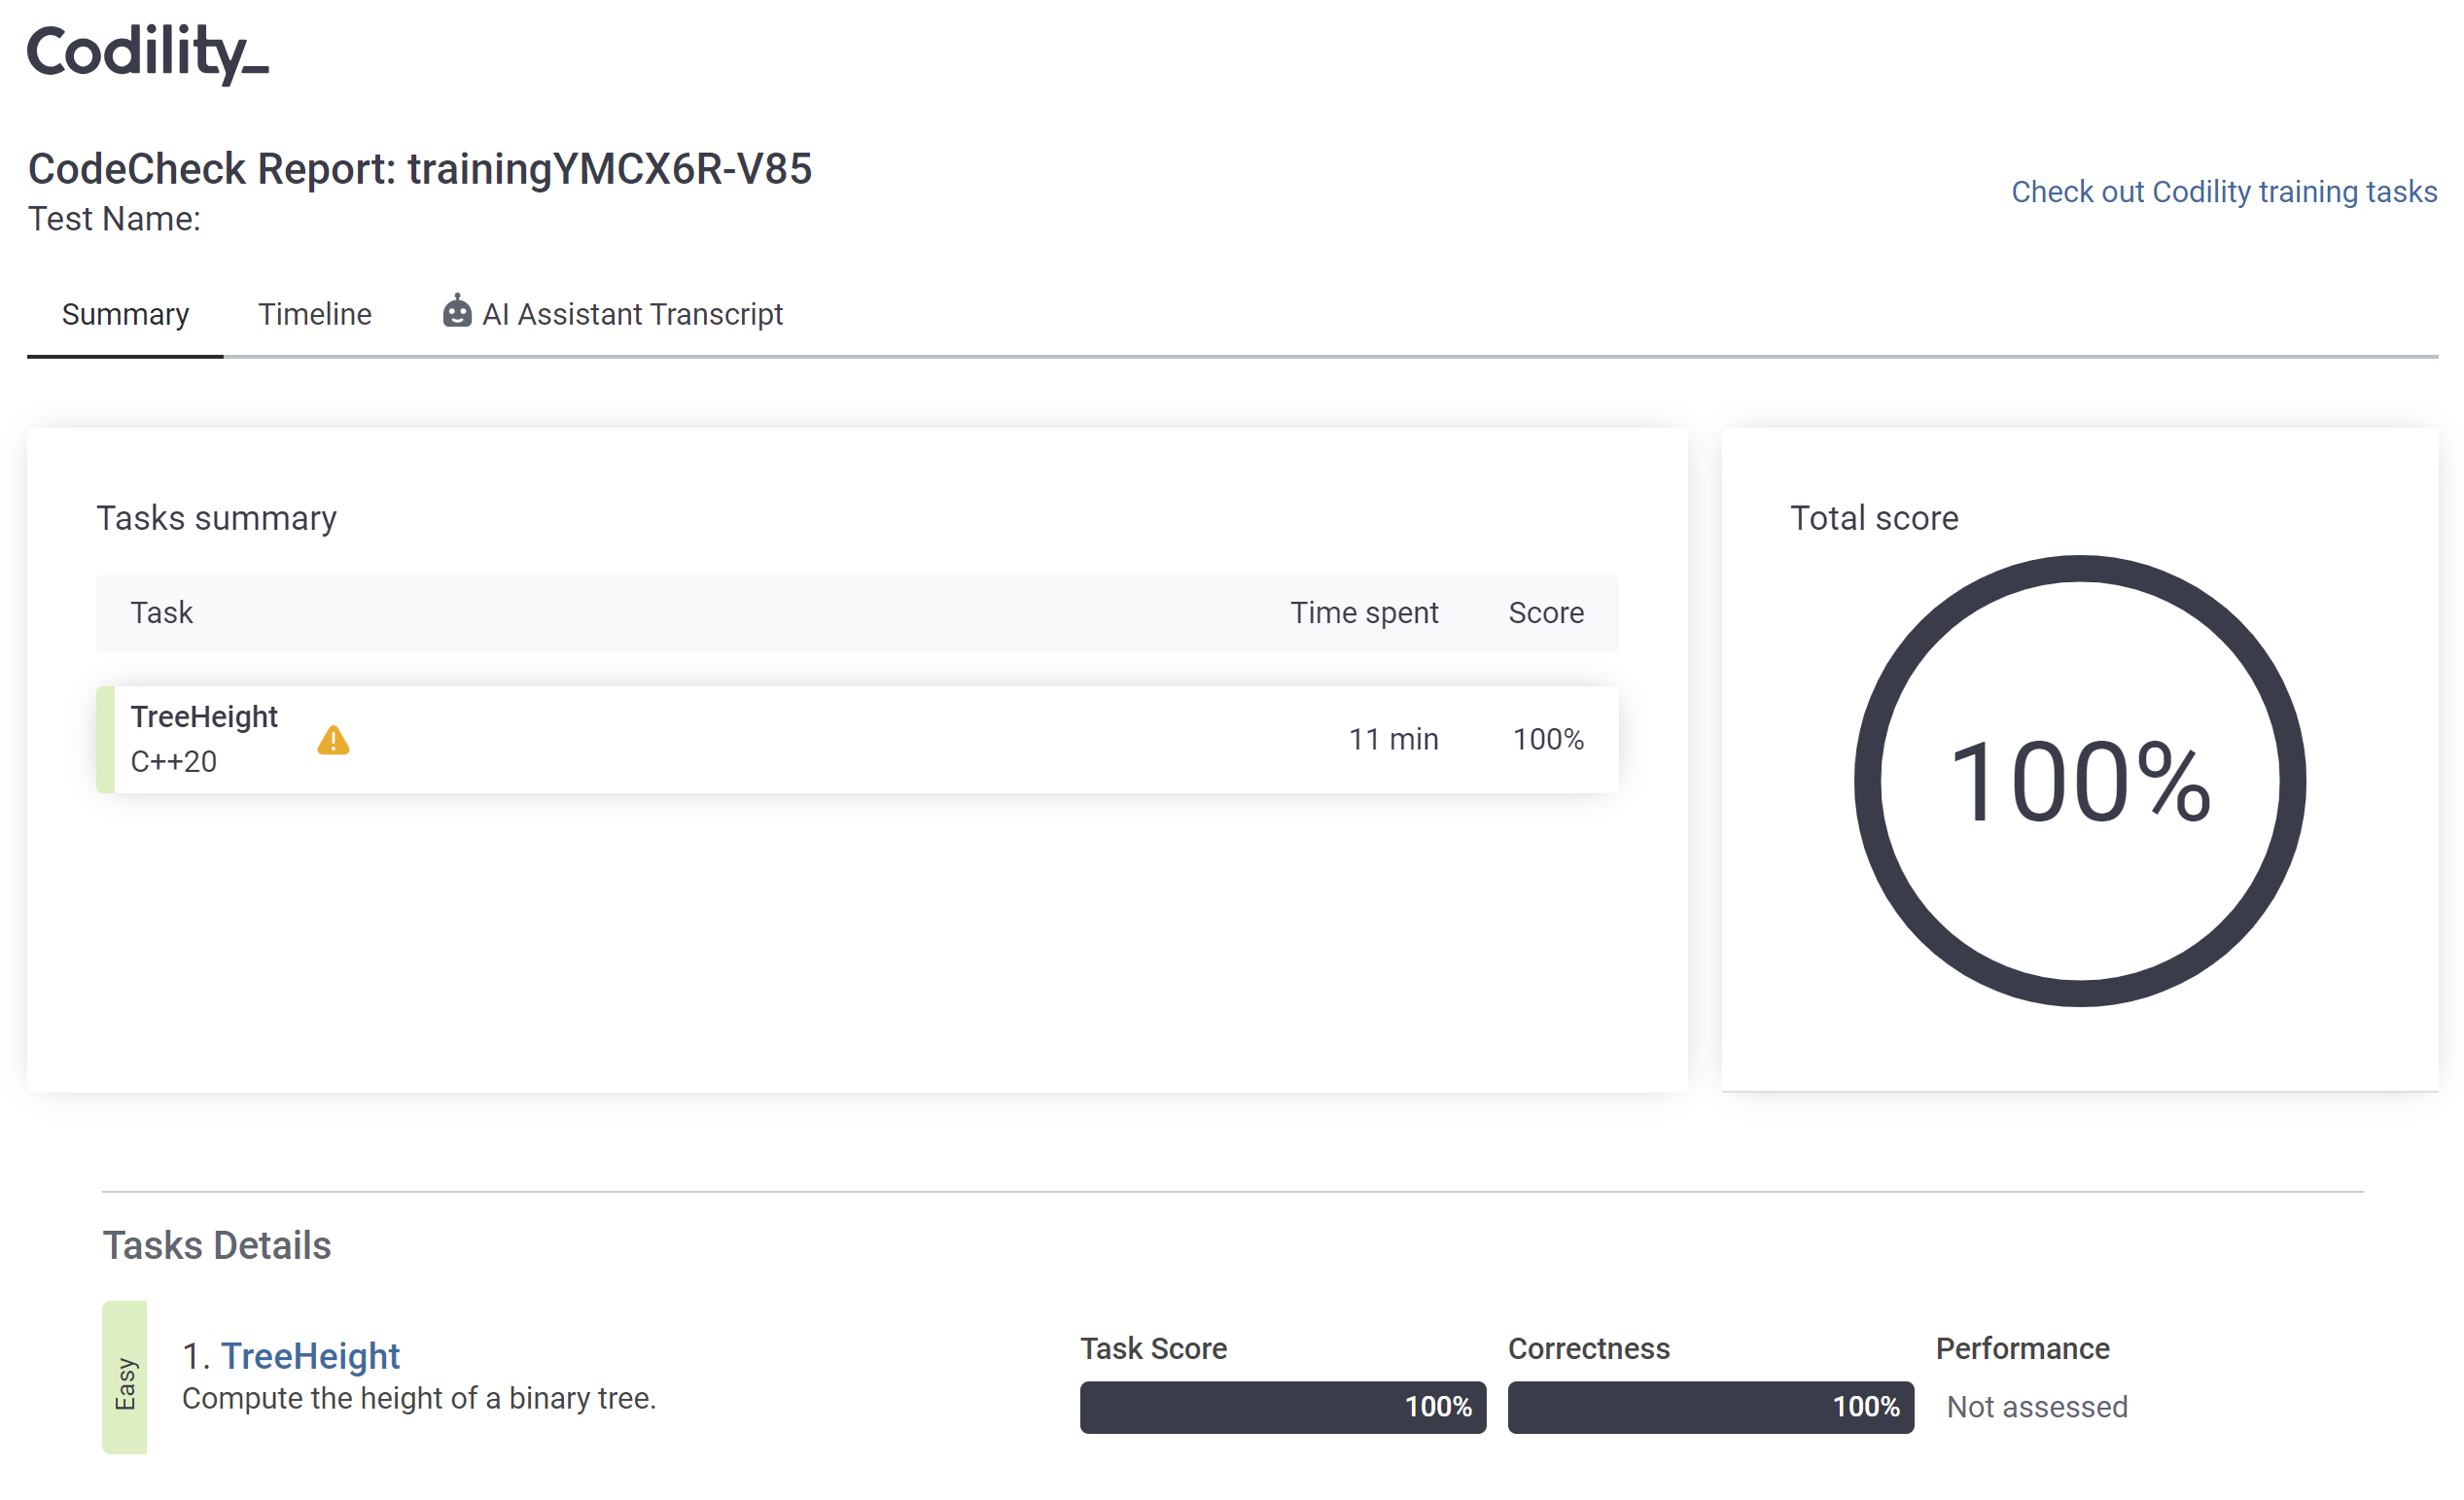
Task: Select the TreeHeight row in Tasks summary
Action: pyautogui.click(x=800, y=740)
